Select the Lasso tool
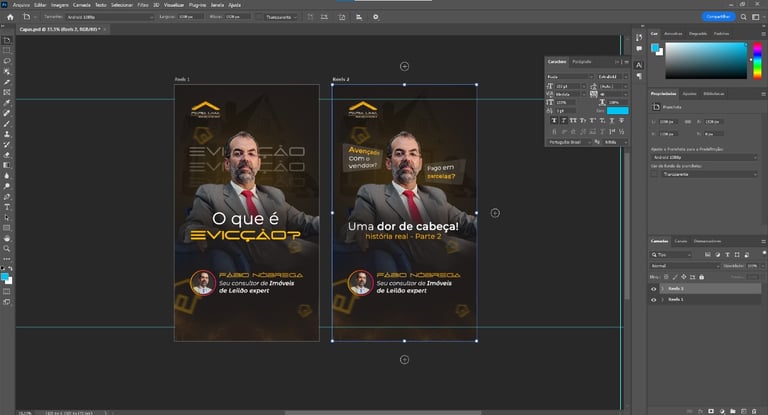The width and height of the screenshot is (768, 415). pyautogui.click(x=7, y=61)
